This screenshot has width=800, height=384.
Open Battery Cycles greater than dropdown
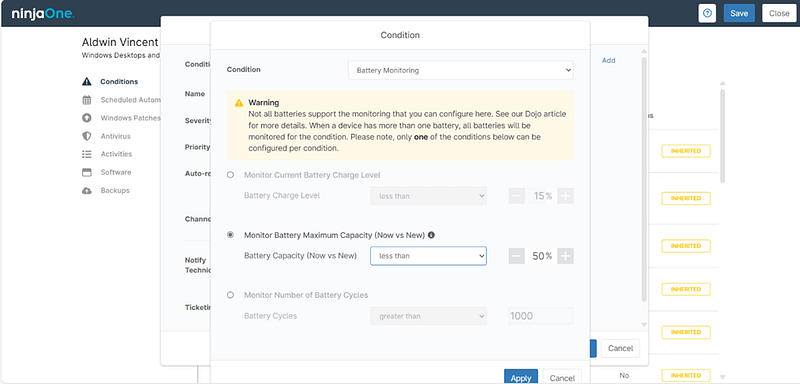429,316
